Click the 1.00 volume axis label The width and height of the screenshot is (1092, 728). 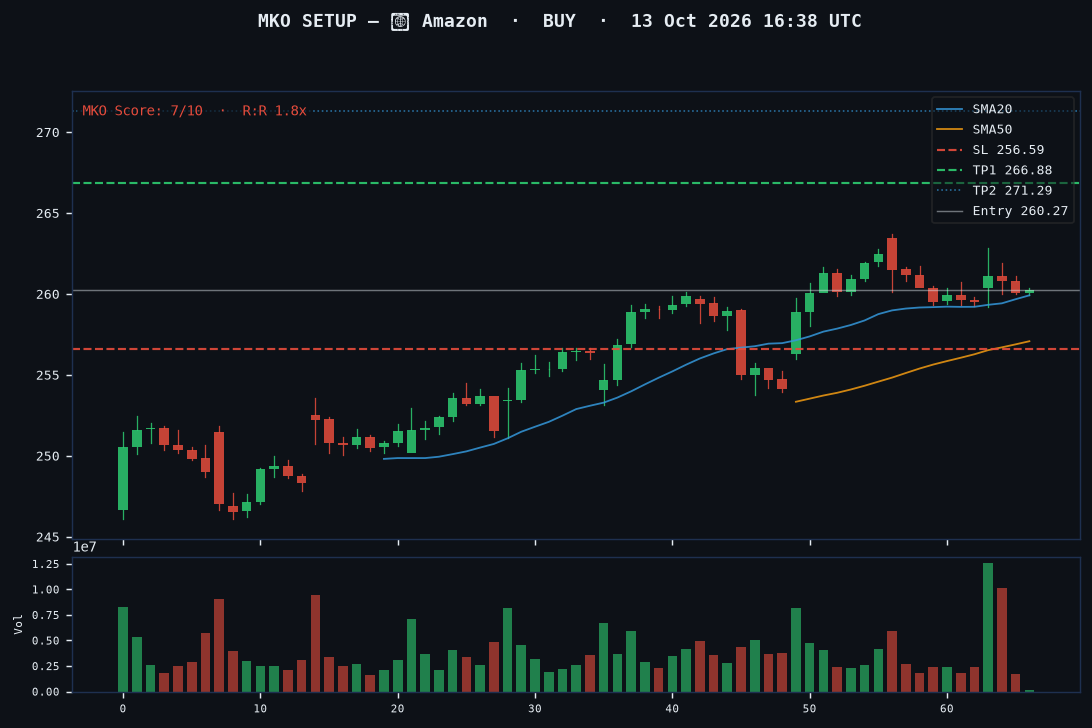46,590
